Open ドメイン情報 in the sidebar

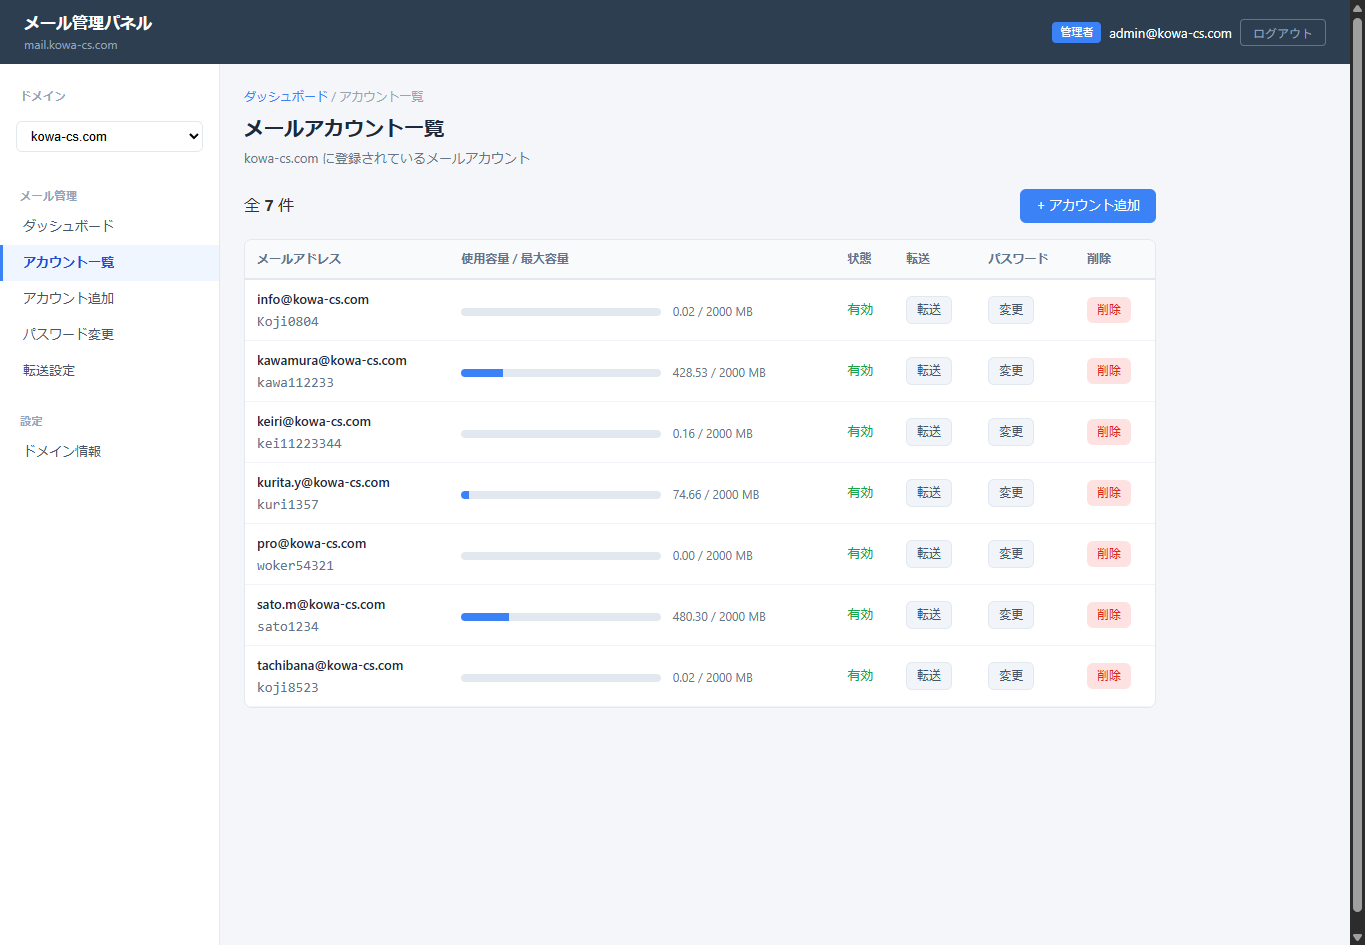pyautogui.click(x=62, y=451)
